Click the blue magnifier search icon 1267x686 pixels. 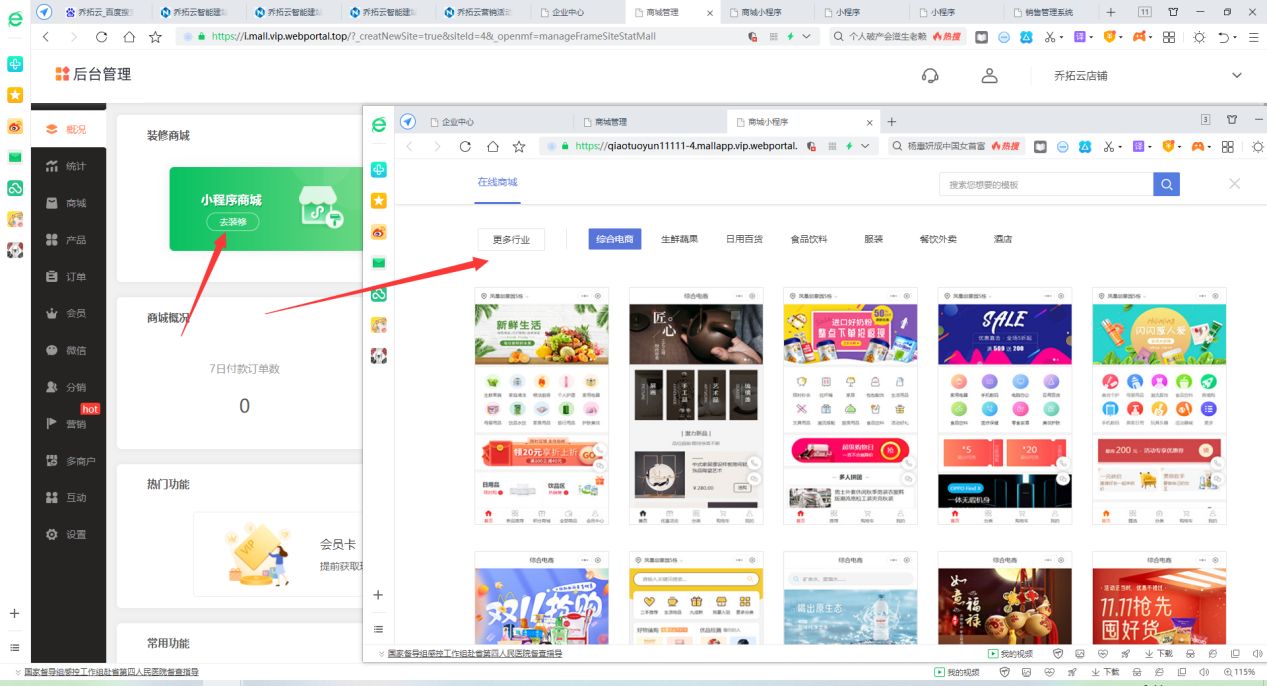(1168, 184)
